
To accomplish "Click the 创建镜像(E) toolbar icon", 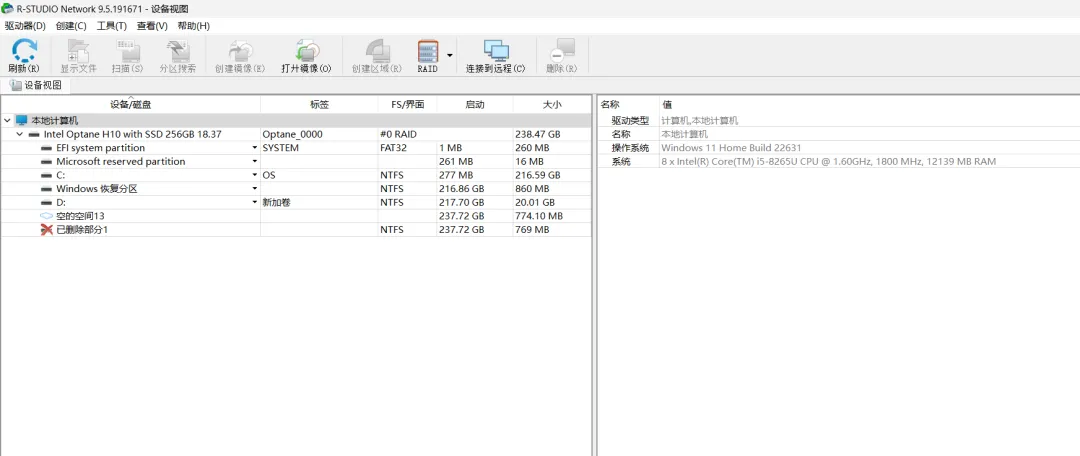I will point(240,51).
